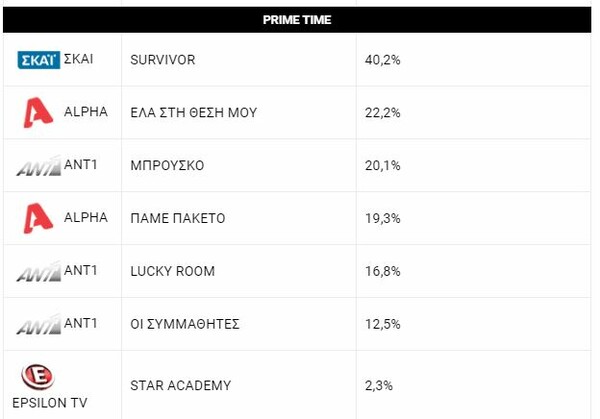This screenshot has height=419, width=600.
Task: Click the ALPHA logo beside ΕΛΑ ΣΤΗ ΘΕΣΗ ΜΟΥ
Action: pos(39,112)
